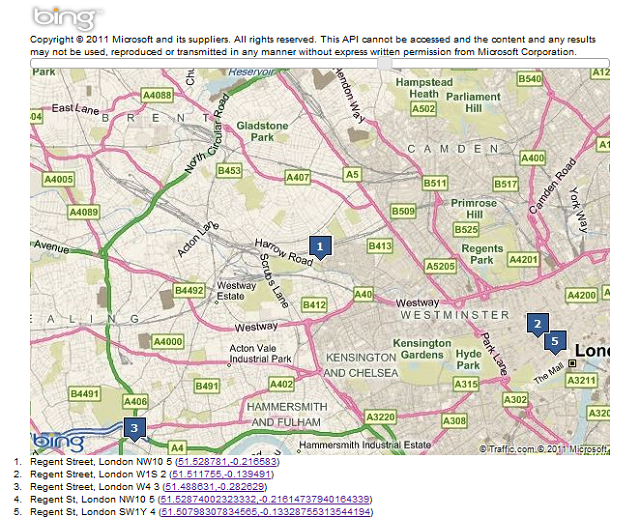Follow the 51.488631,-0.282629 link
Viewport: 640px width, 518px height.
tap(215, 487)
